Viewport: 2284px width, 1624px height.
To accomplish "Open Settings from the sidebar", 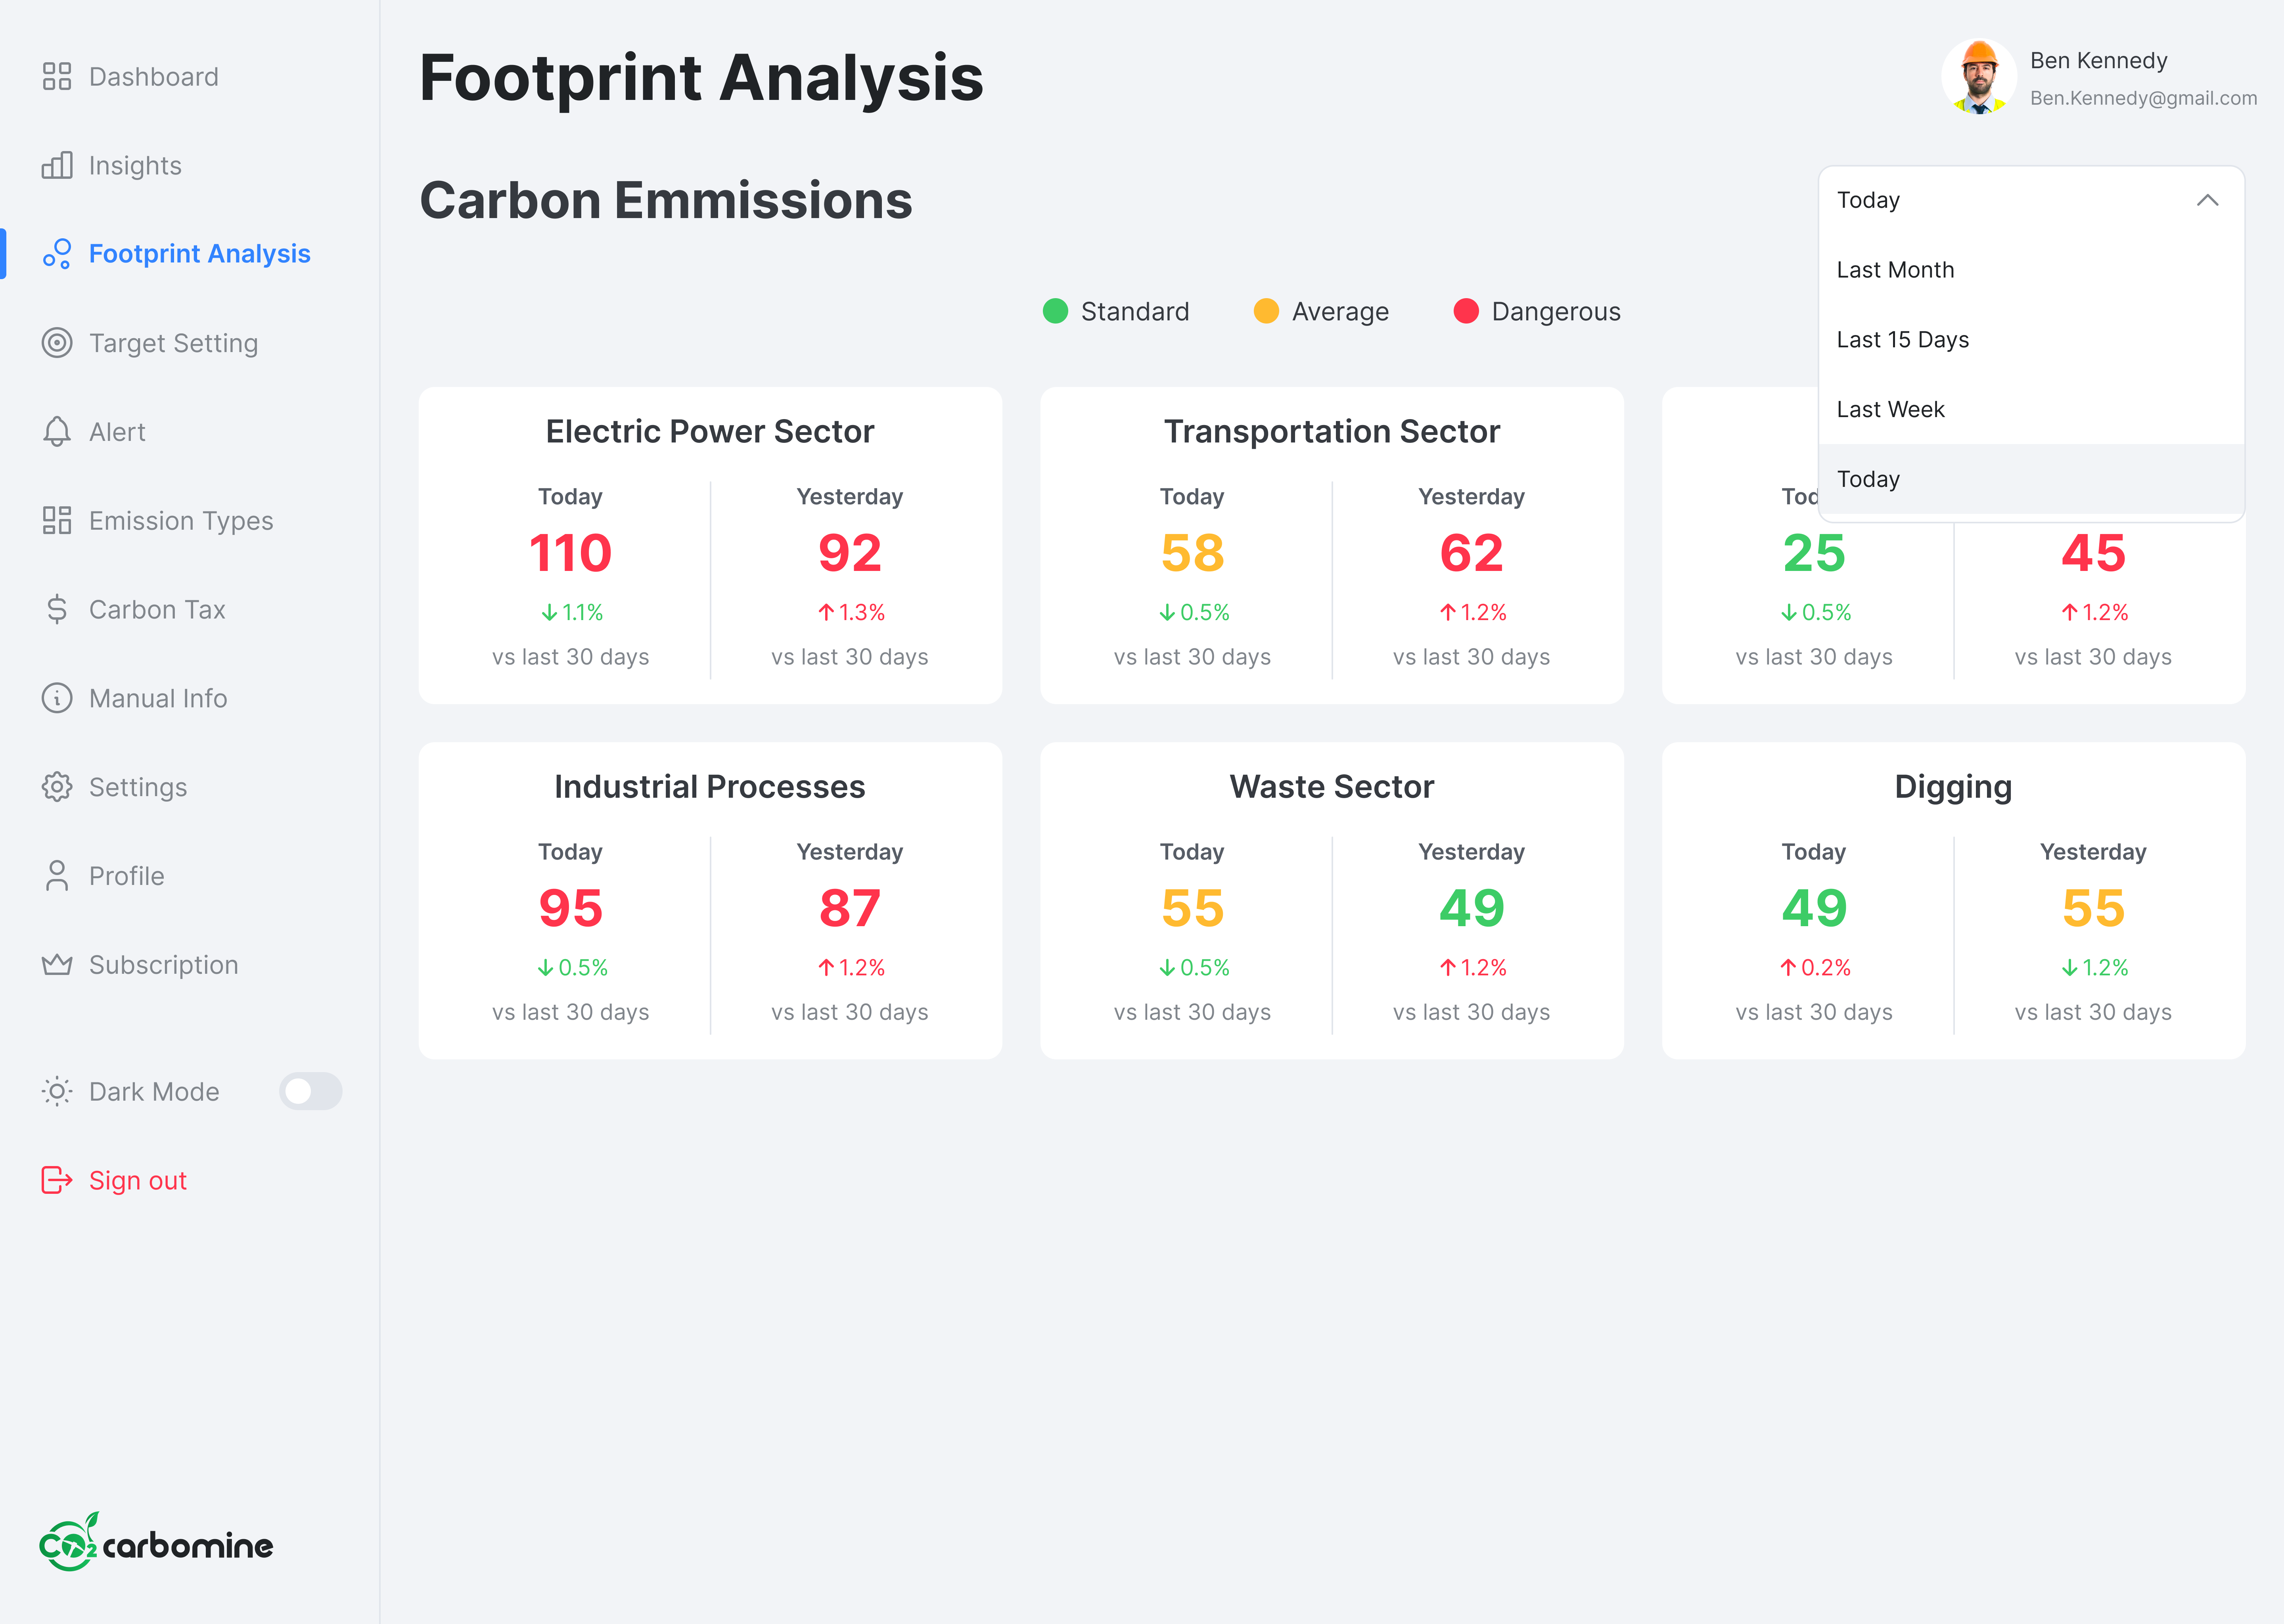I will coord(138,787).
